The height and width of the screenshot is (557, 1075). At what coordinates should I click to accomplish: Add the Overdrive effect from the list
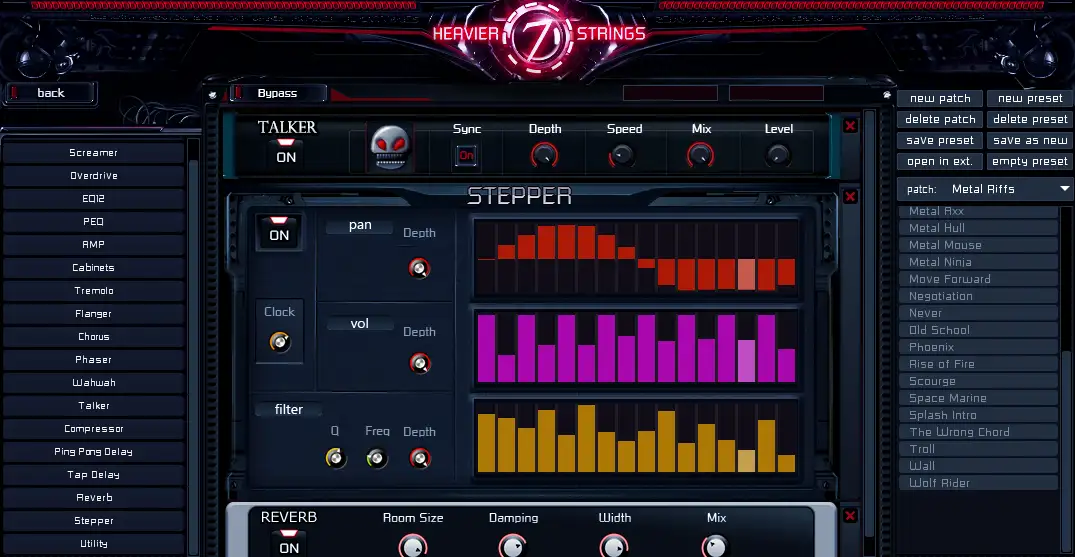[x=93, y=176]
